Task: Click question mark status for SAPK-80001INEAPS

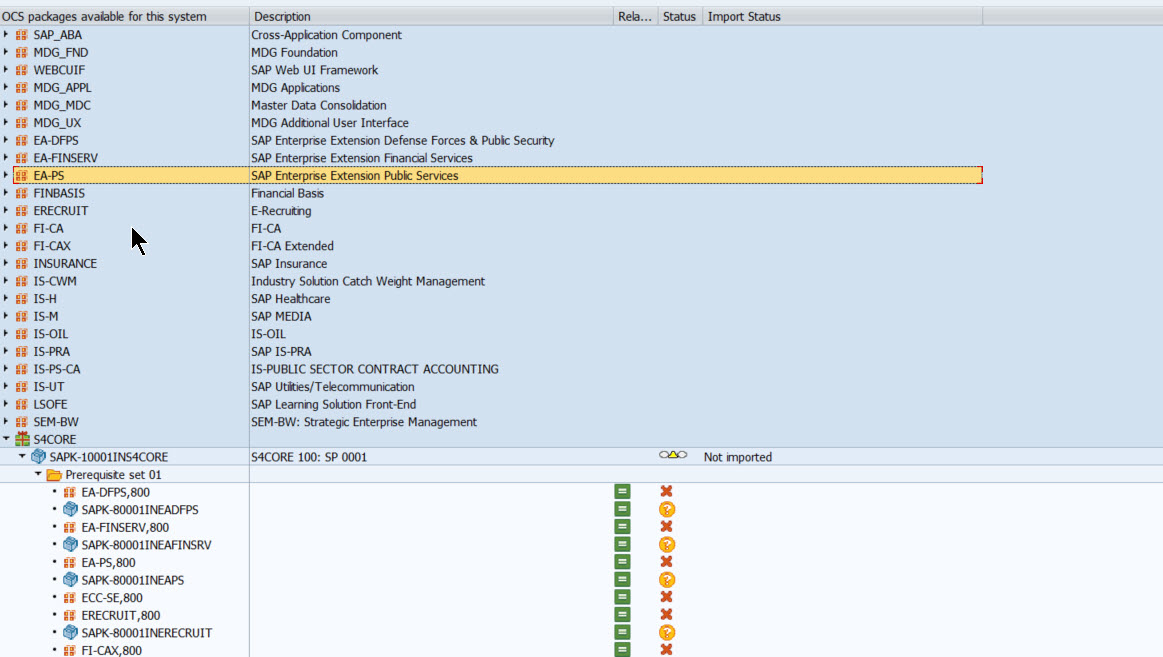Action: 666,580
